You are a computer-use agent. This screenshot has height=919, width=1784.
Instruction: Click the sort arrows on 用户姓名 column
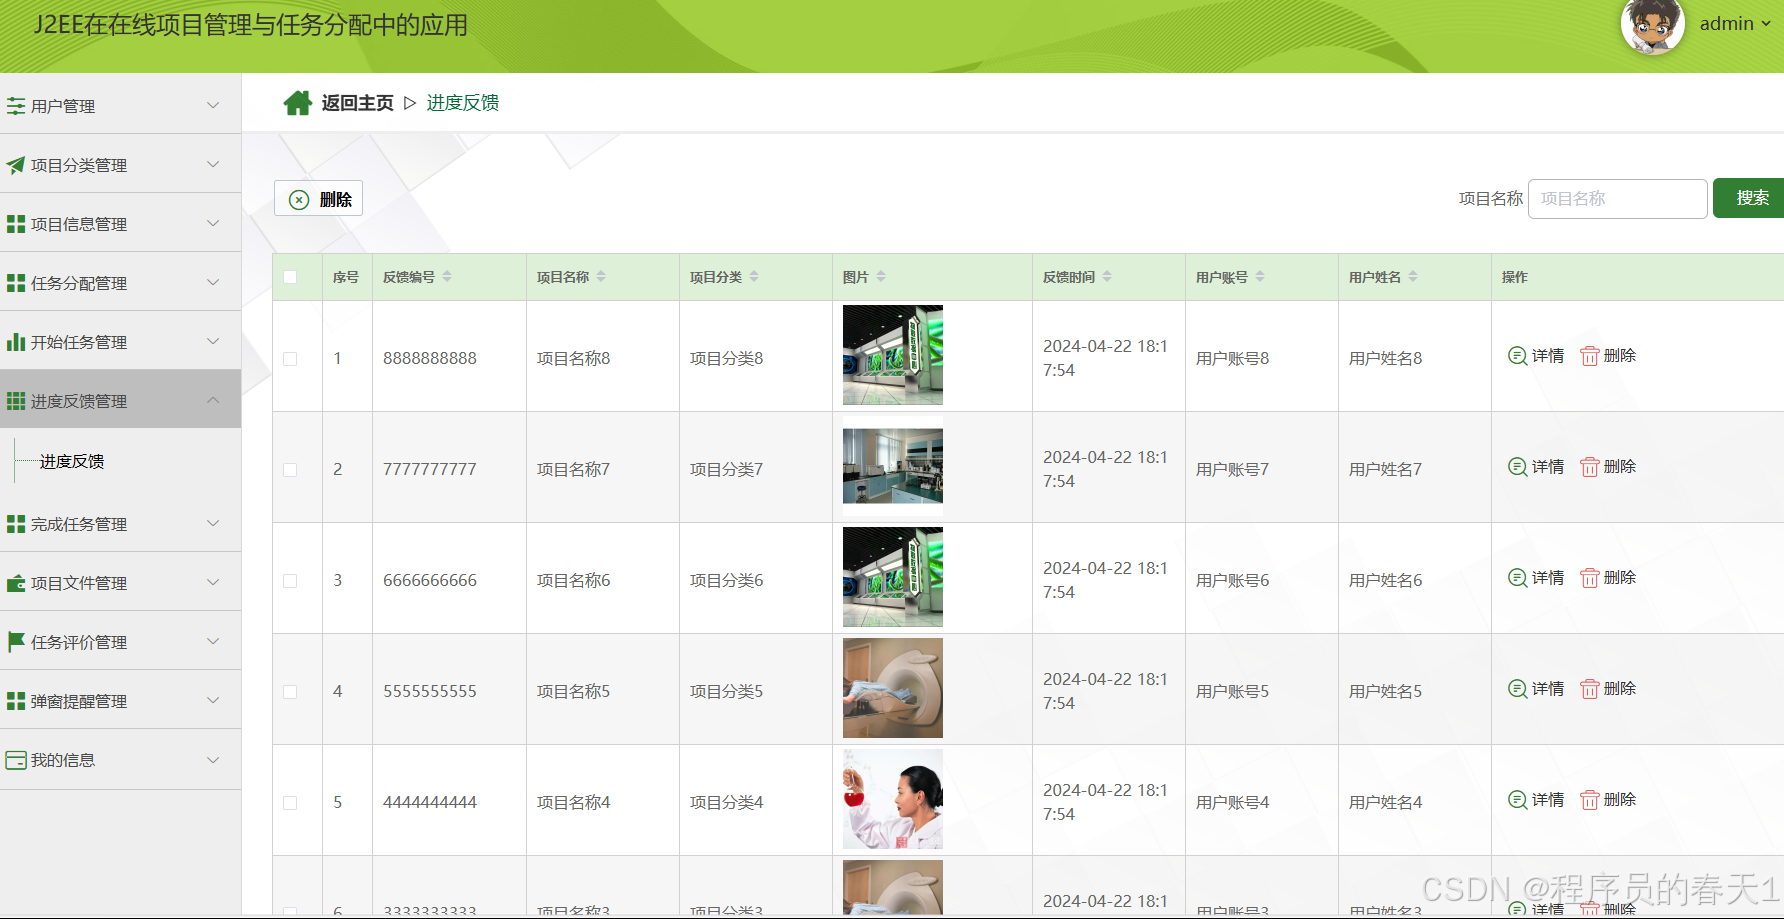pyautogui.click(x=1413, y=277)
